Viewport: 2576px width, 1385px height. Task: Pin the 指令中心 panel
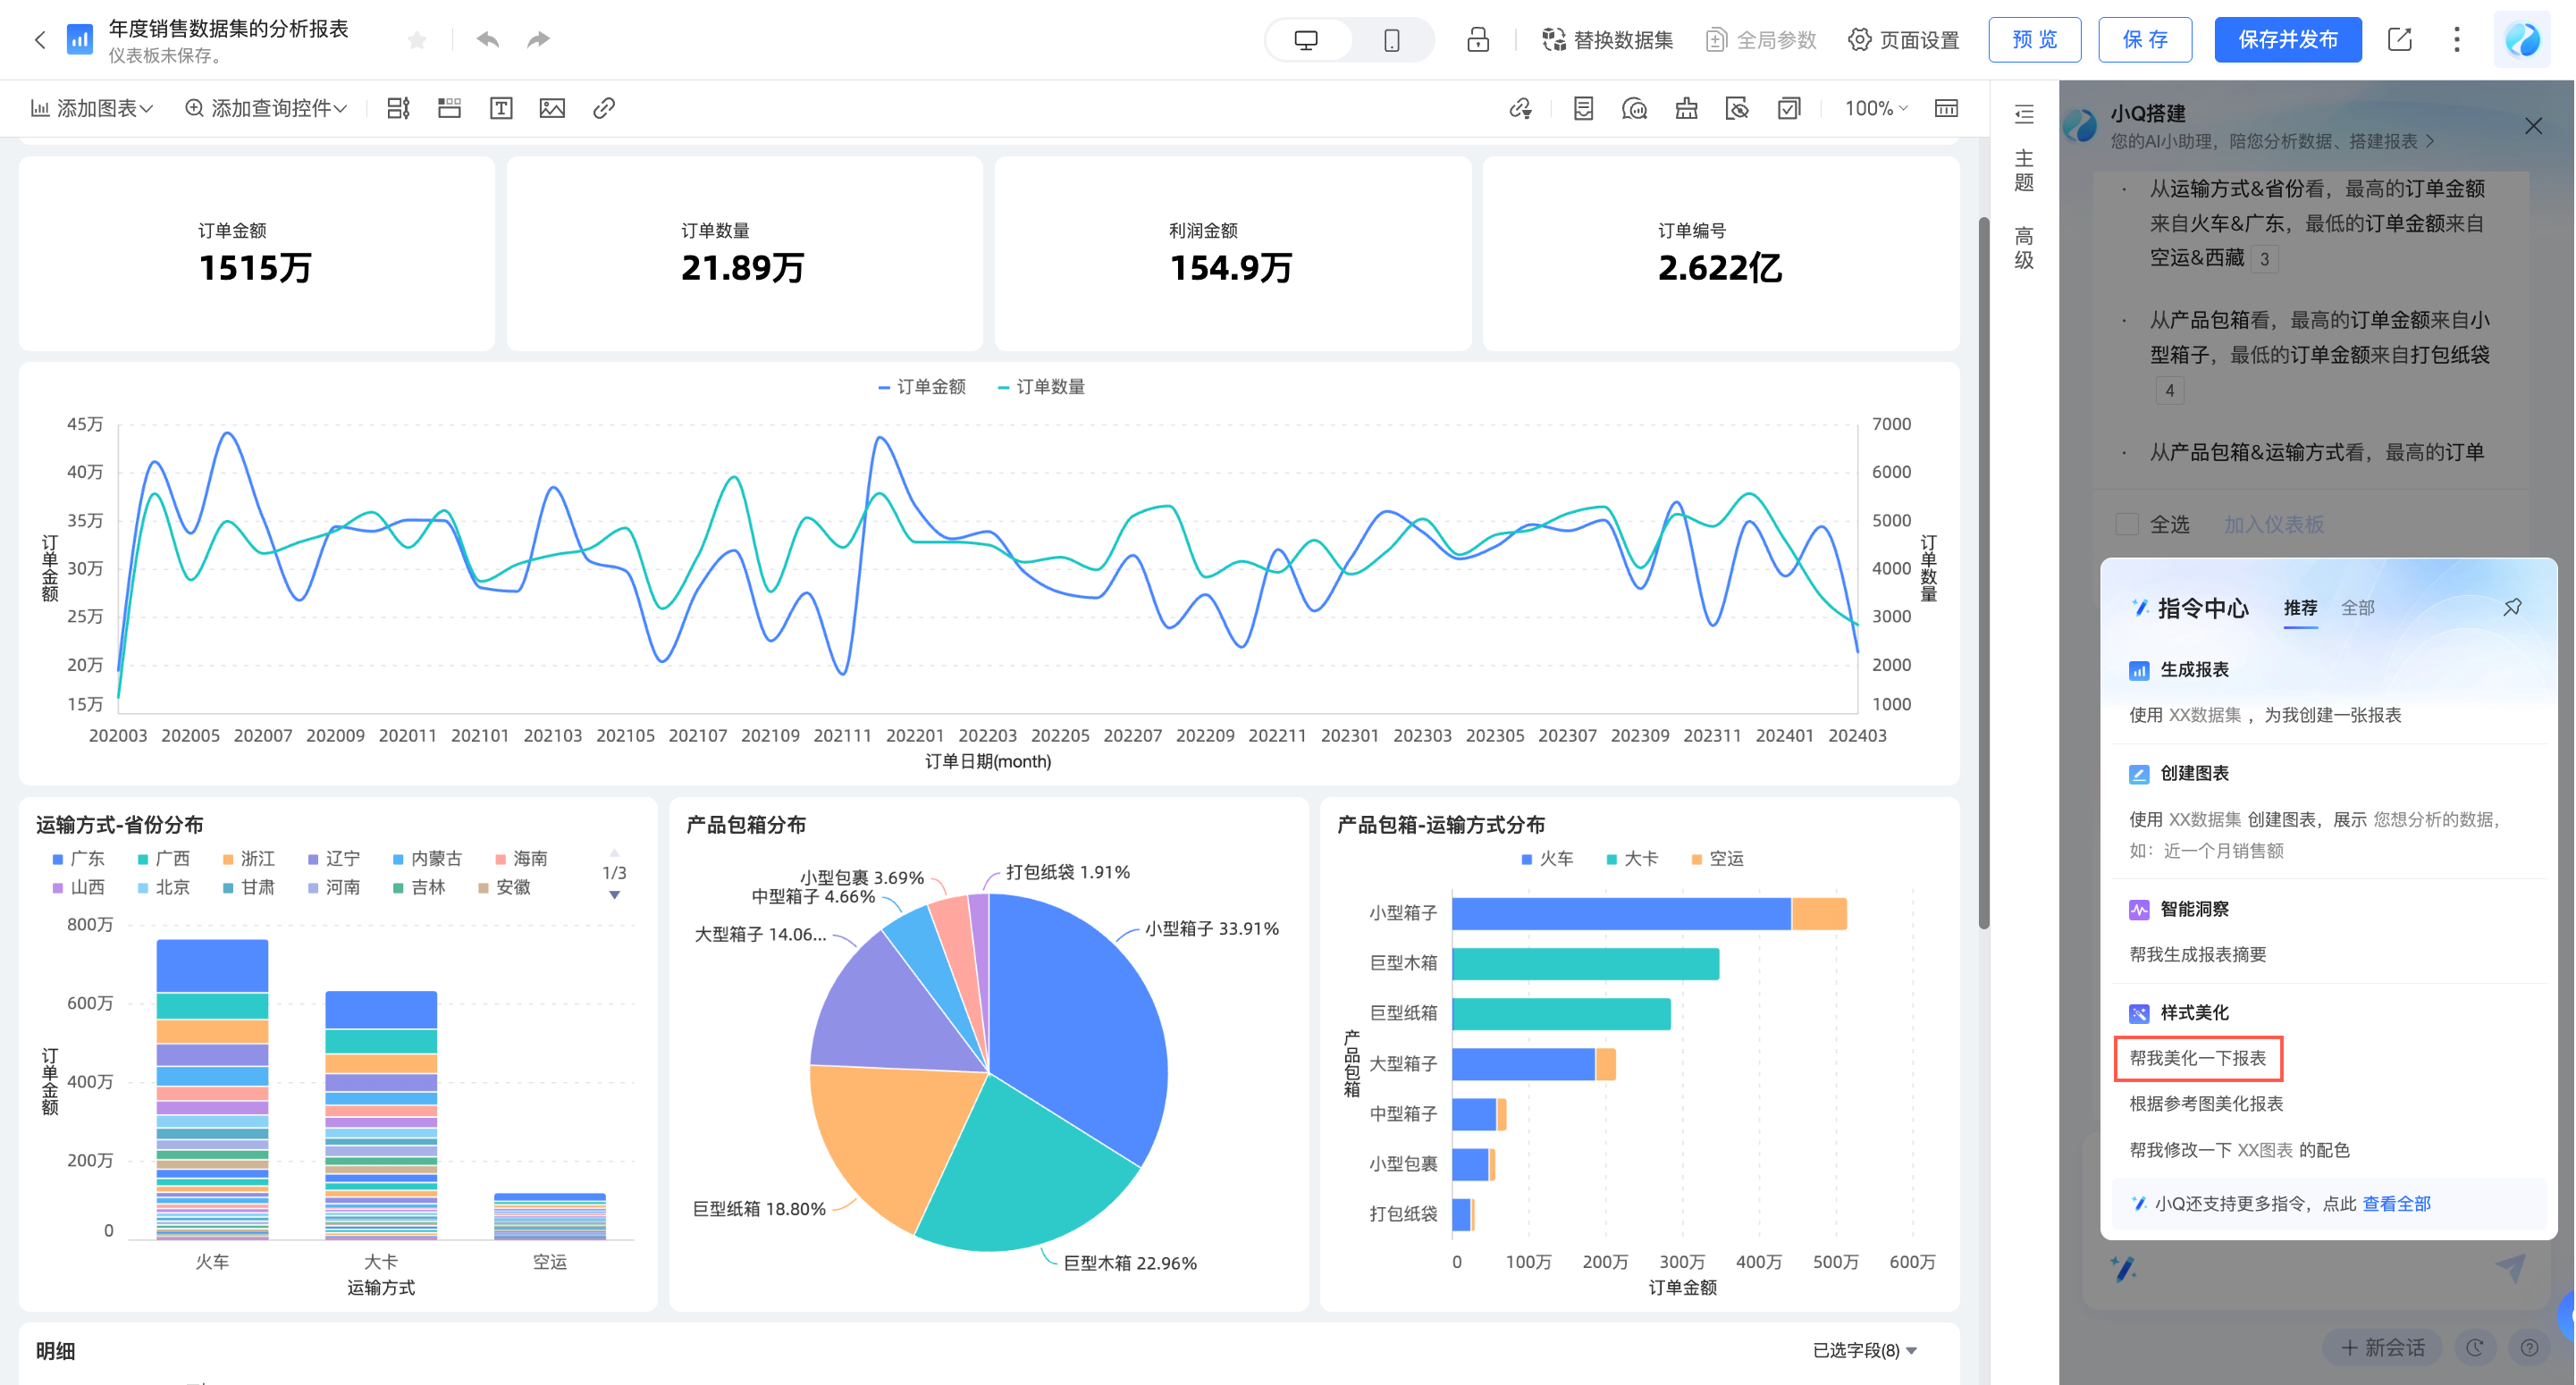point(2512,607)
